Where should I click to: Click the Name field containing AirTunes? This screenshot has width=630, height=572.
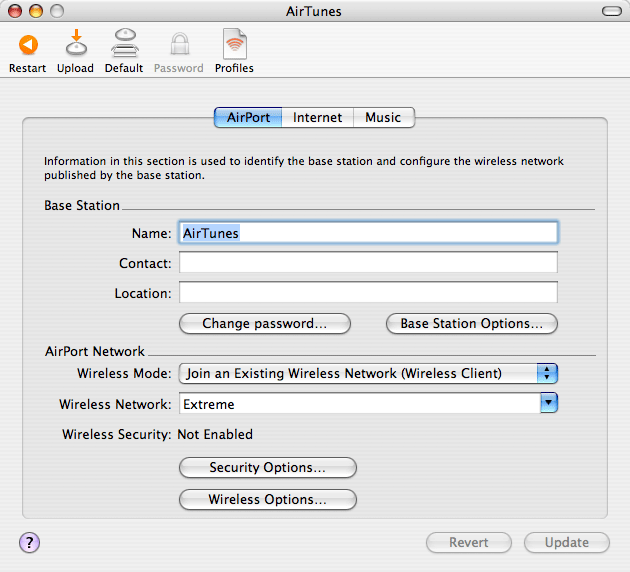pyautogui.click(x=368, y=233)
